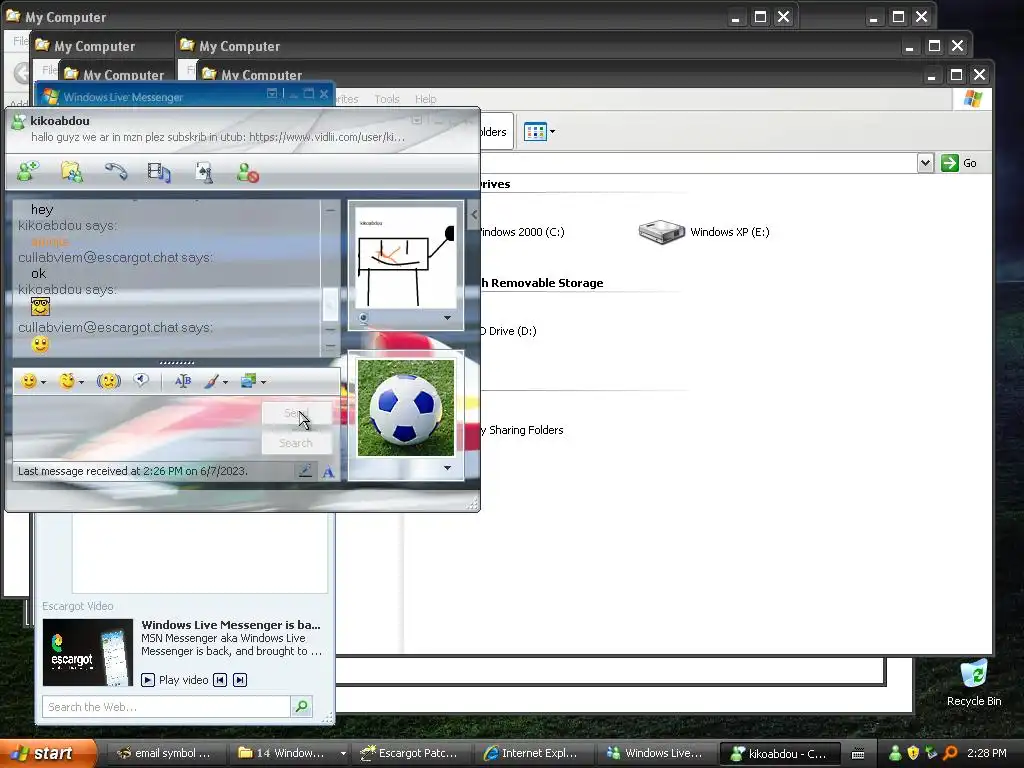Open the Tools menu in My Computer
Viewport: 1024px width, 768px height.
tap(387, 99)
